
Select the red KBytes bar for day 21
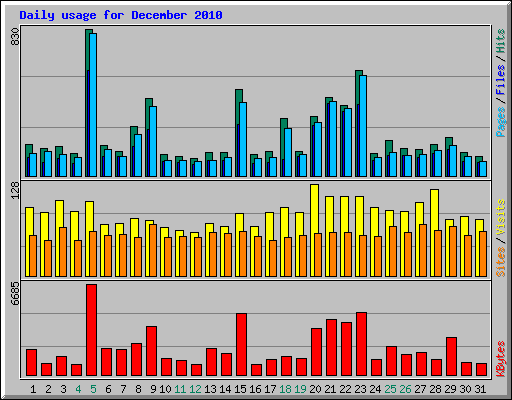(332, 348)
